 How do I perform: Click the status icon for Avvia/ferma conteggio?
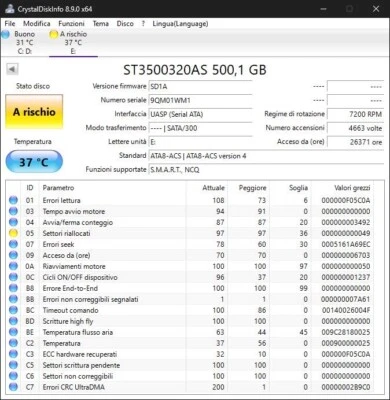(x=13, y=222)
